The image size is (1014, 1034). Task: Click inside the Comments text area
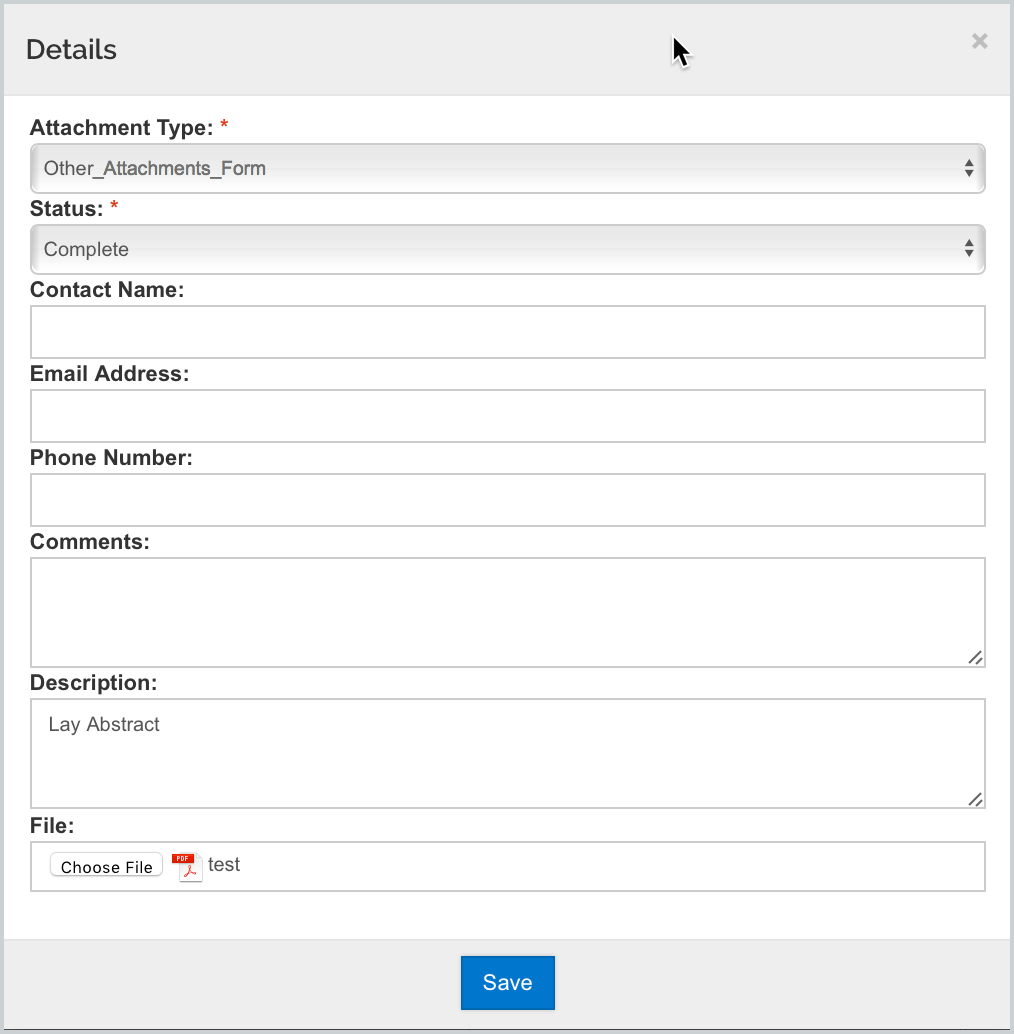coord(508,613)
